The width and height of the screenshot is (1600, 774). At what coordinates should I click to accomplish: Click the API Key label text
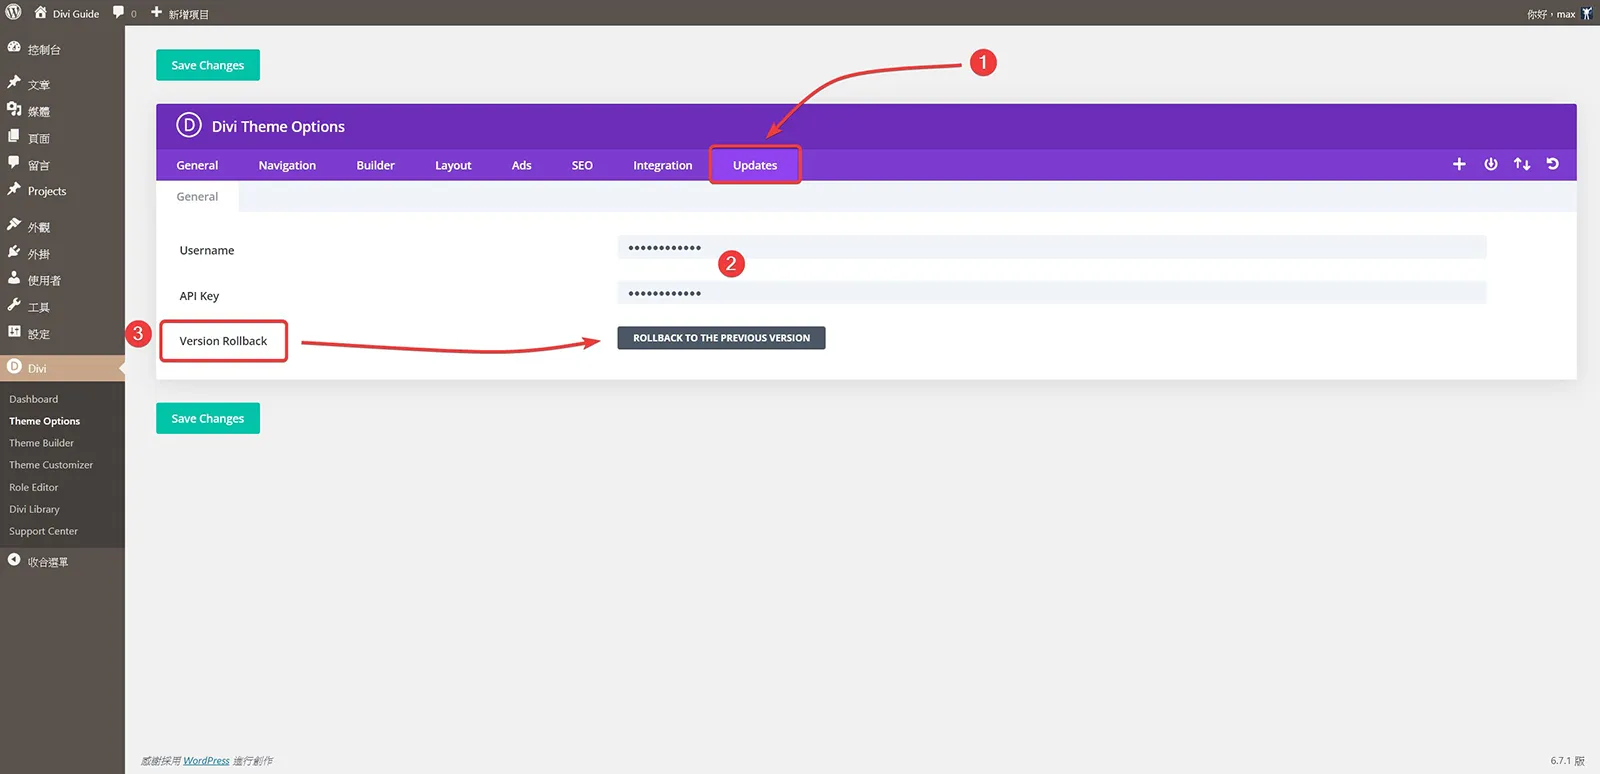199,296
